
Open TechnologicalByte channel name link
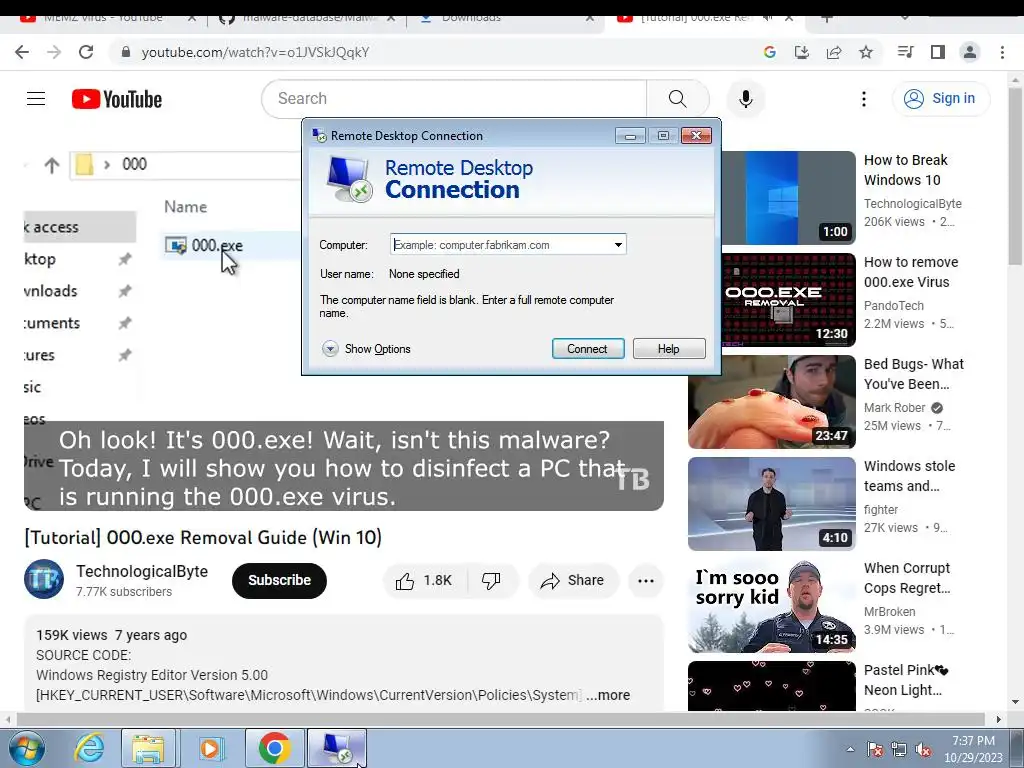pyautogui.click(x=142, y=571)
